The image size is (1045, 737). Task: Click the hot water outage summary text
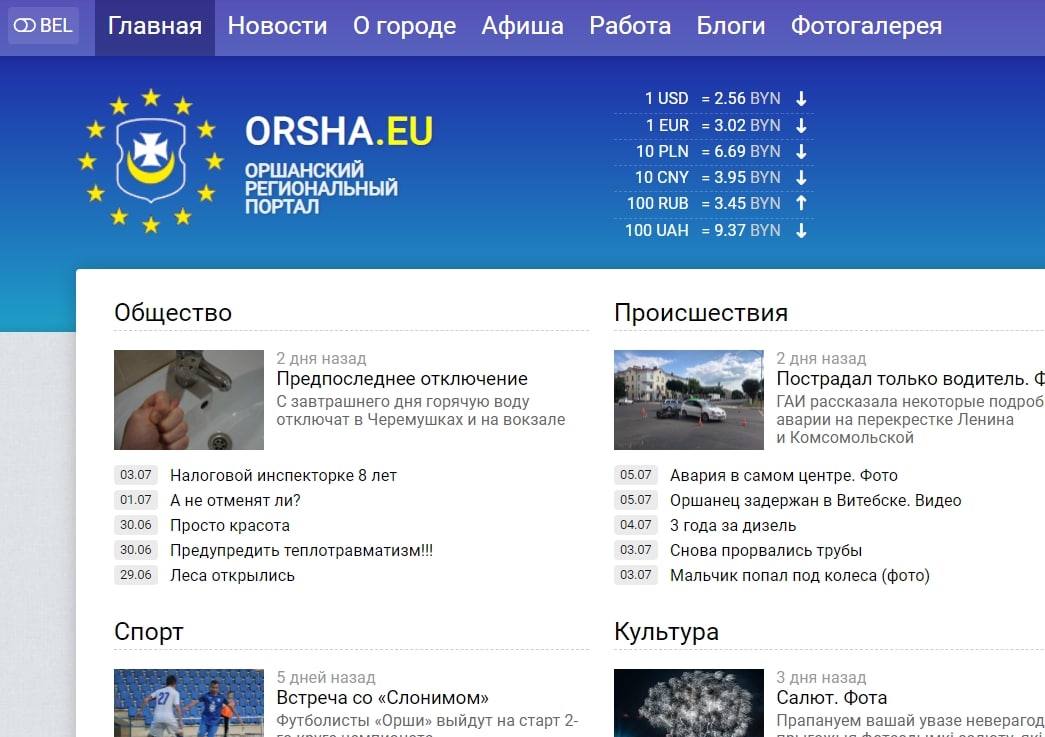pyautogui.click(x=421, y=410)
